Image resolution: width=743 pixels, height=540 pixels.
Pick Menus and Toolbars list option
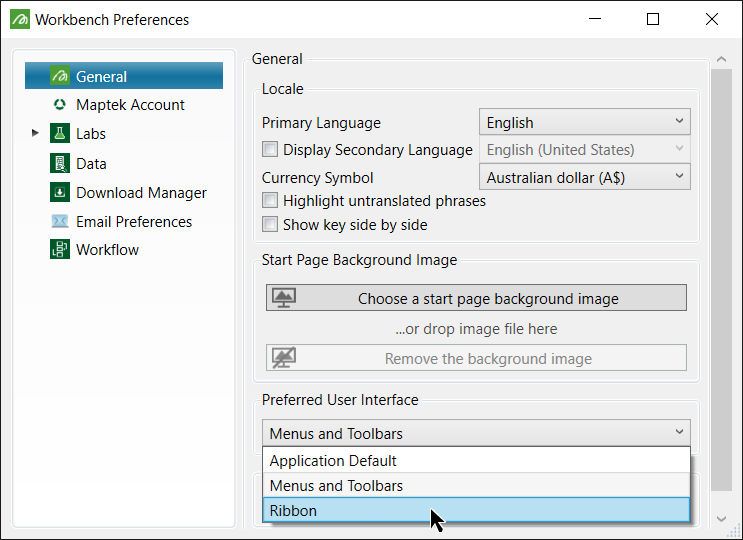[476, 486]
